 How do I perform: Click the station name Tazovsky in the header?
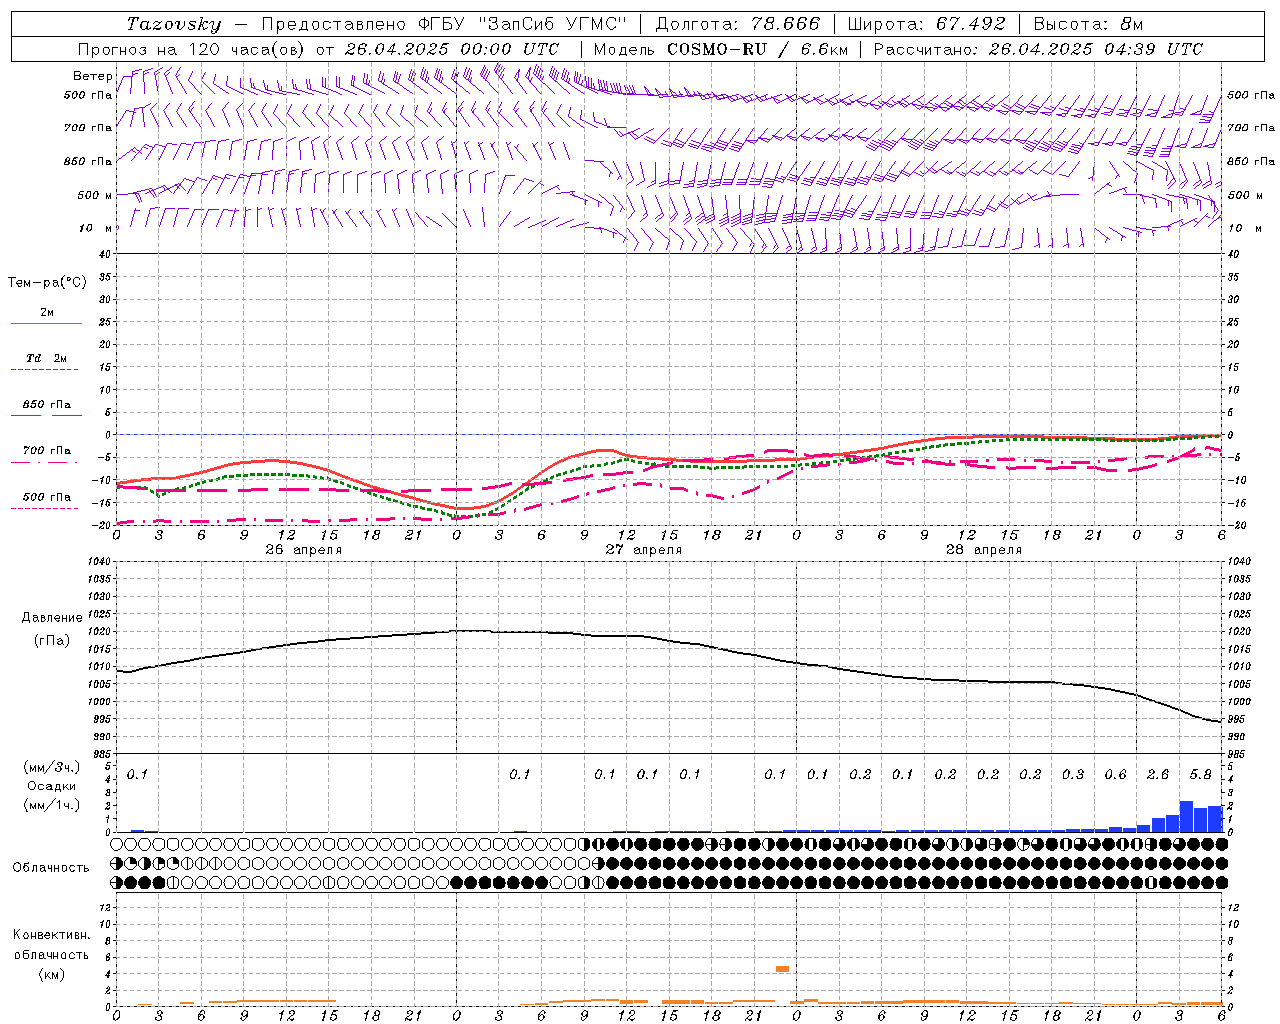pos(174,24)
